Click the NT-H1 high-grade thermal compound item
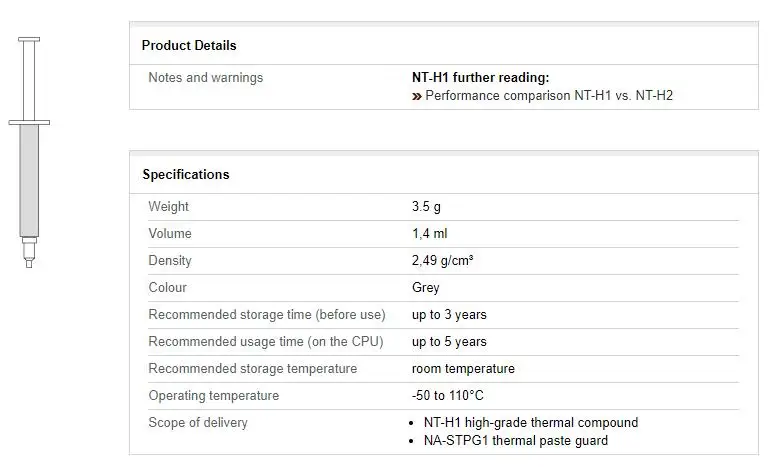The height and width of the screenshot is (467, 775). pos(532,423)
